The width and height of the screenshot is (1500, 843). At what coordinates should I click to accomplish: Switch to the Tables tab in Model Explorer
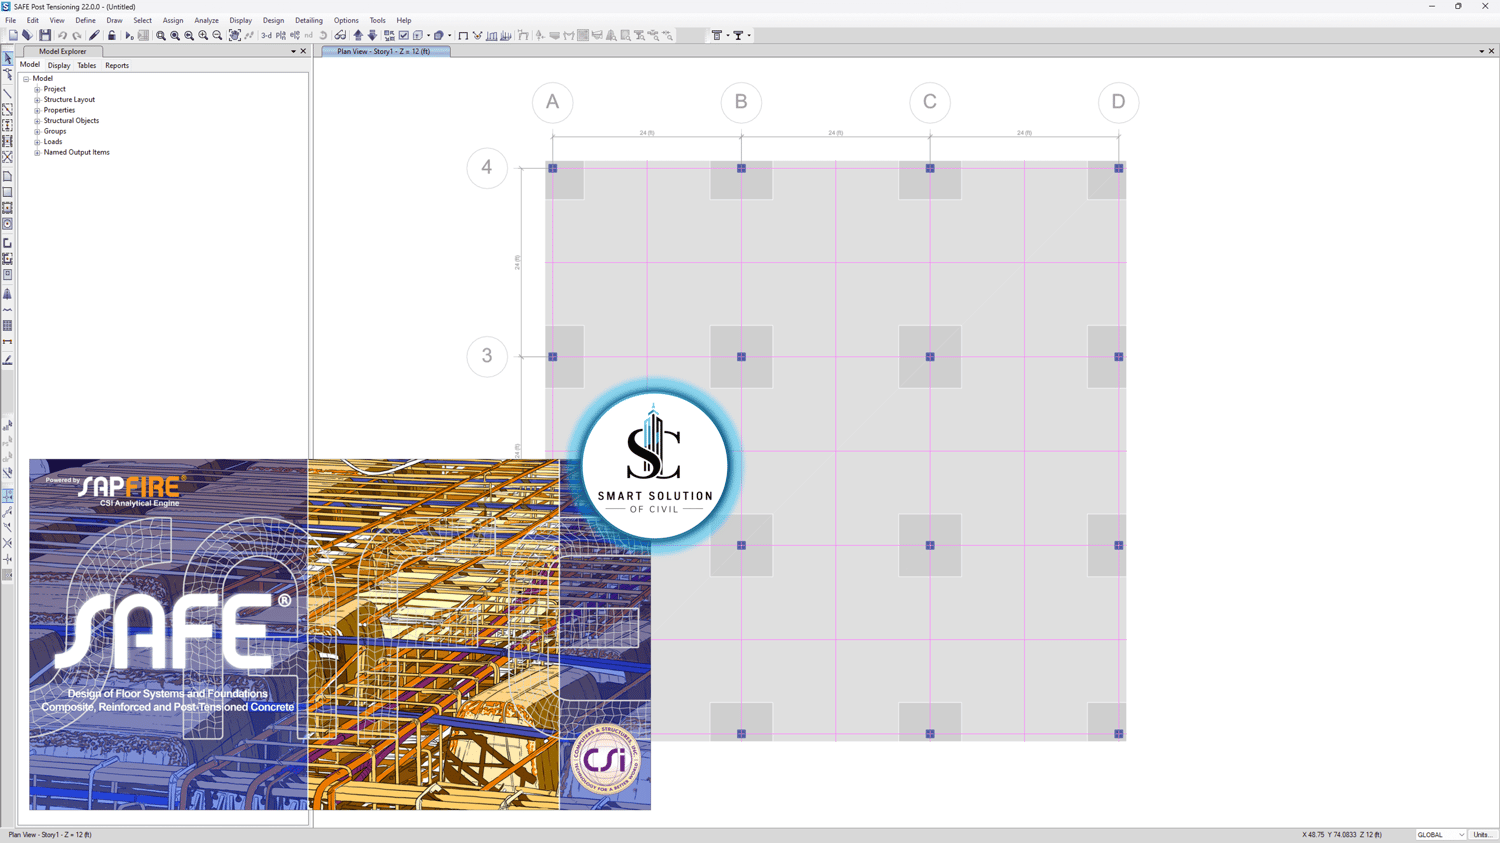pyautogui.click(x=87, y=66)
